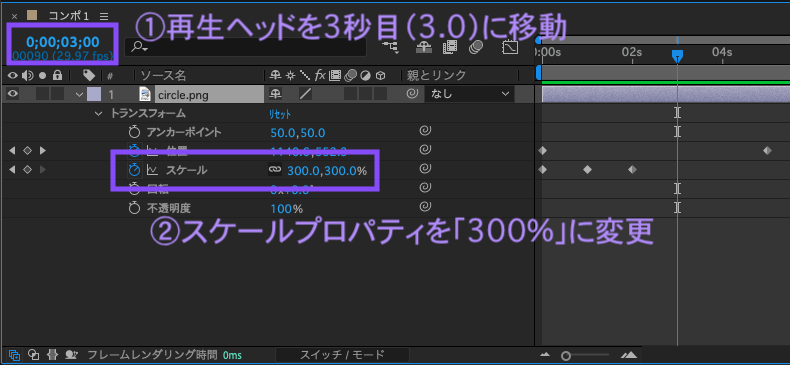Click the リセット transform link

click(280, 114)
